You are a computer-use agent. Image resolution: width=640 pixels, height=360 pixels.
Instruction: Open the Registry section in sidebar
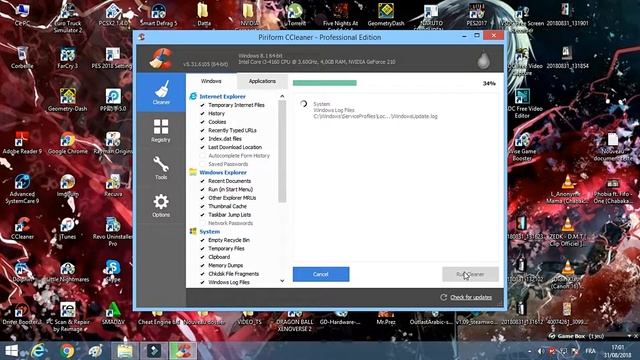click(161, 131)
